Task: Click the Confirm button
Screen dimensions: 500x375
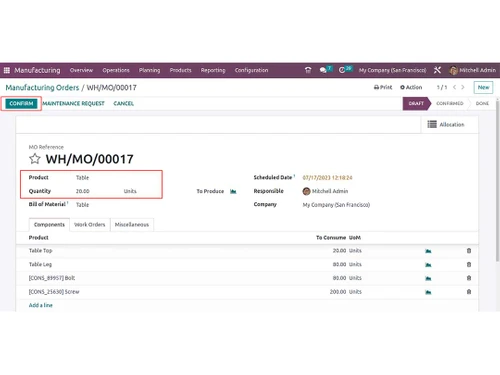Action: click(x=21, y=104)
